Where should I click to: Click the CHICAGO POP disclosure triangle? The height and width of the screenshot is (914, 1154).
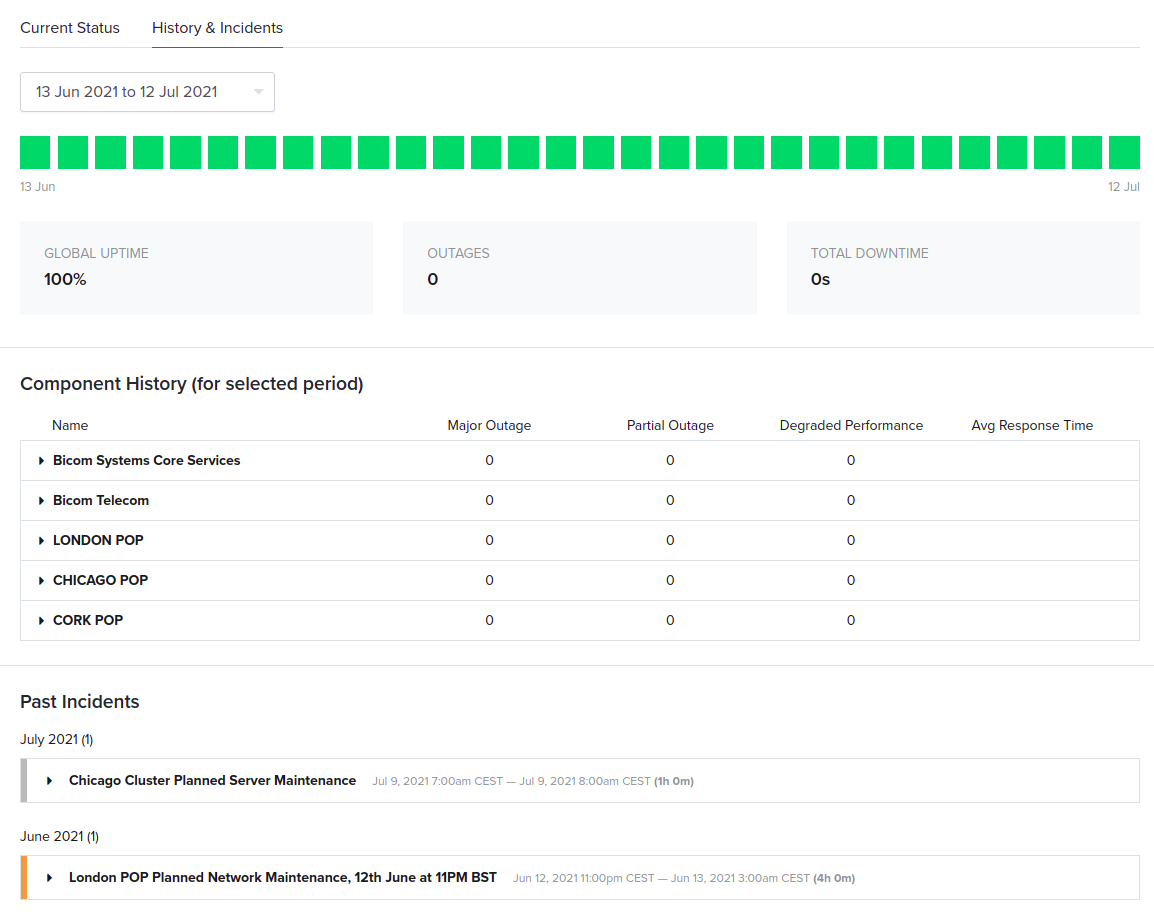[x=39, y=580]
